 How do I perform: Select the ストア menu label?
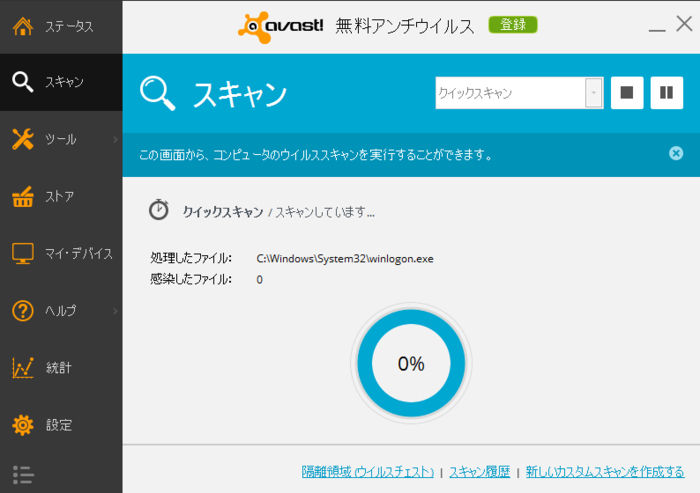(59, 196)
